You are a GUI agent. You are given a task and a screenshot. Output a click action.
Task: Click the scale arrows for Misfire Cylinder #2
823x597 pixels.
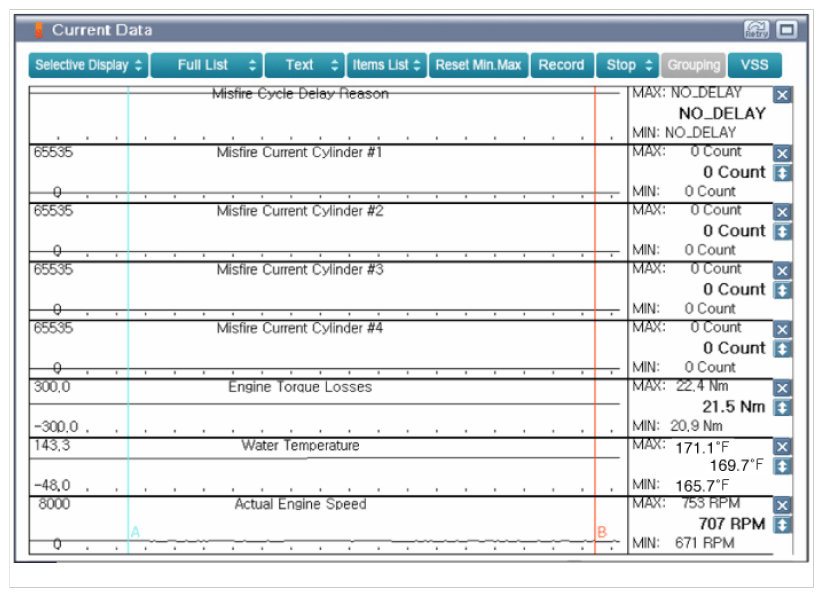[x=783, y=232]
